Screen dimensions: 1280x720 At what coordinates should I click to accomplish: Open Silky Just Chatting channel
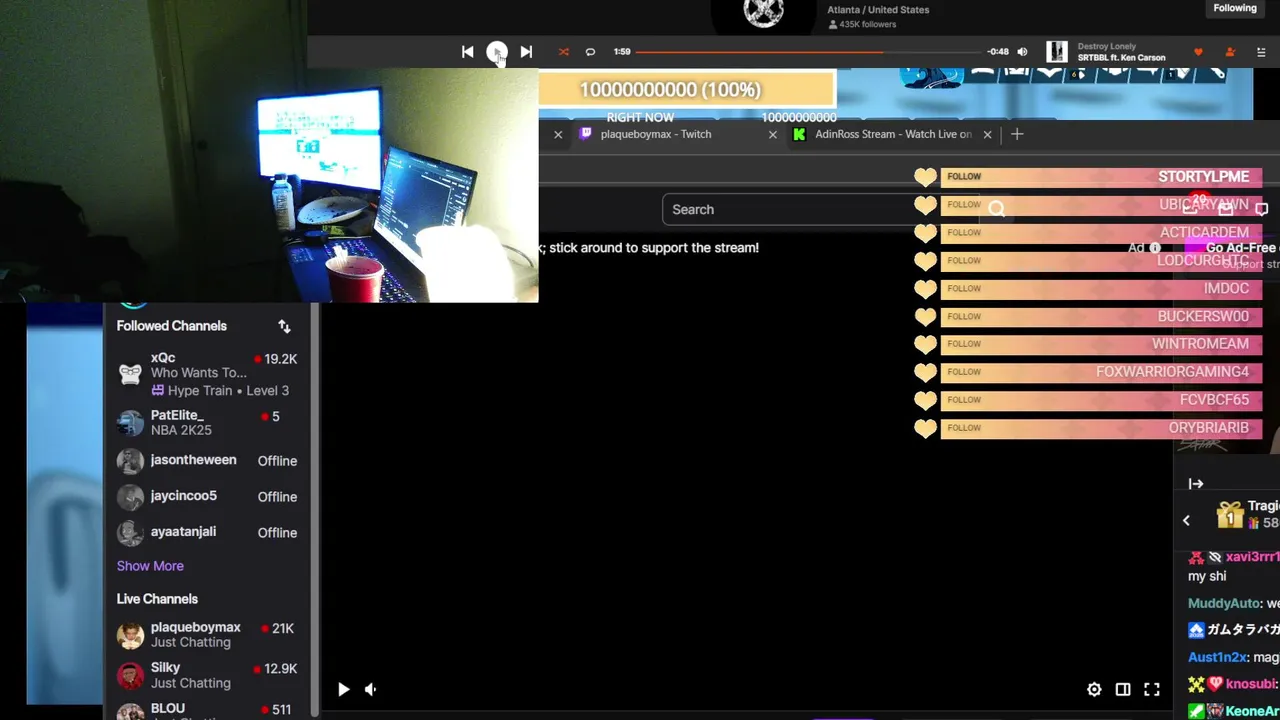pos(207,675)
